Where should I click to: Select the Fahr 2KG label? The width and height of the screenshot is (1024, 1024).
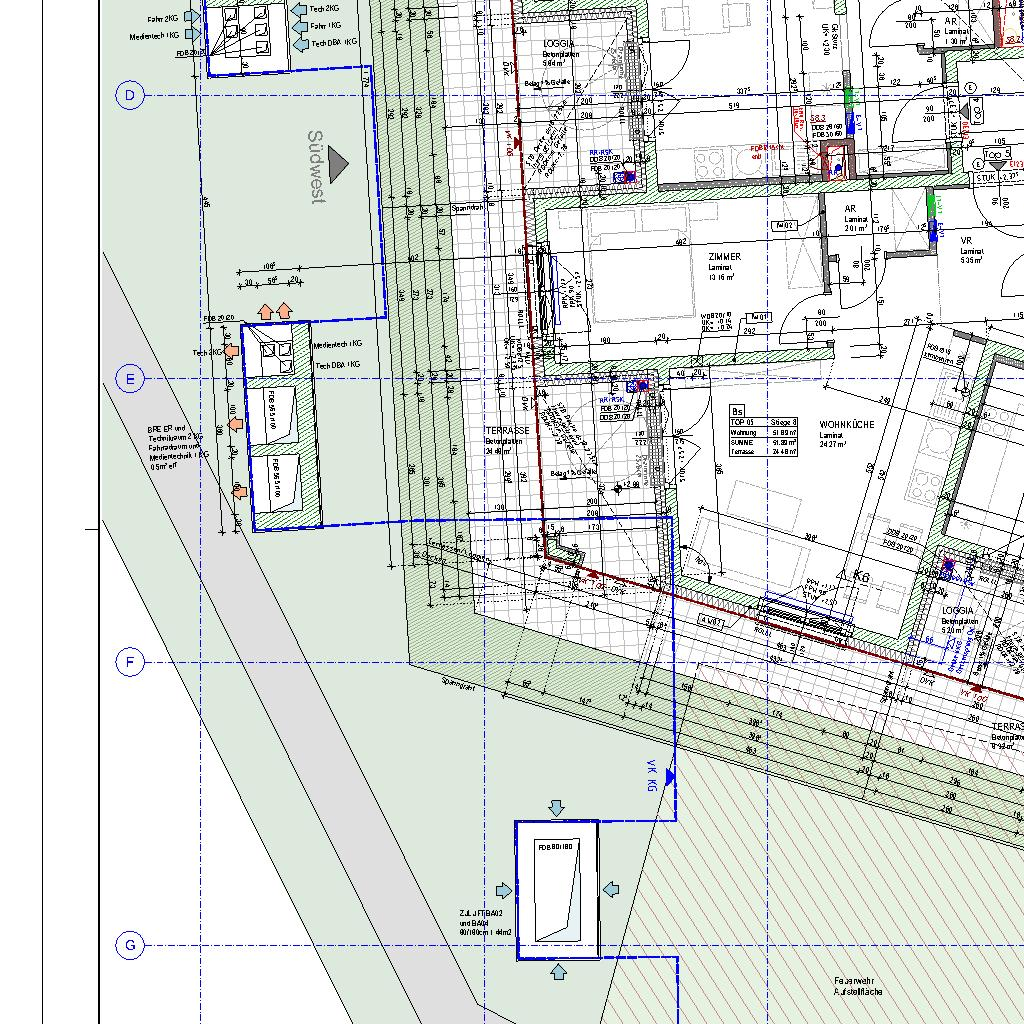click(162, 18)
